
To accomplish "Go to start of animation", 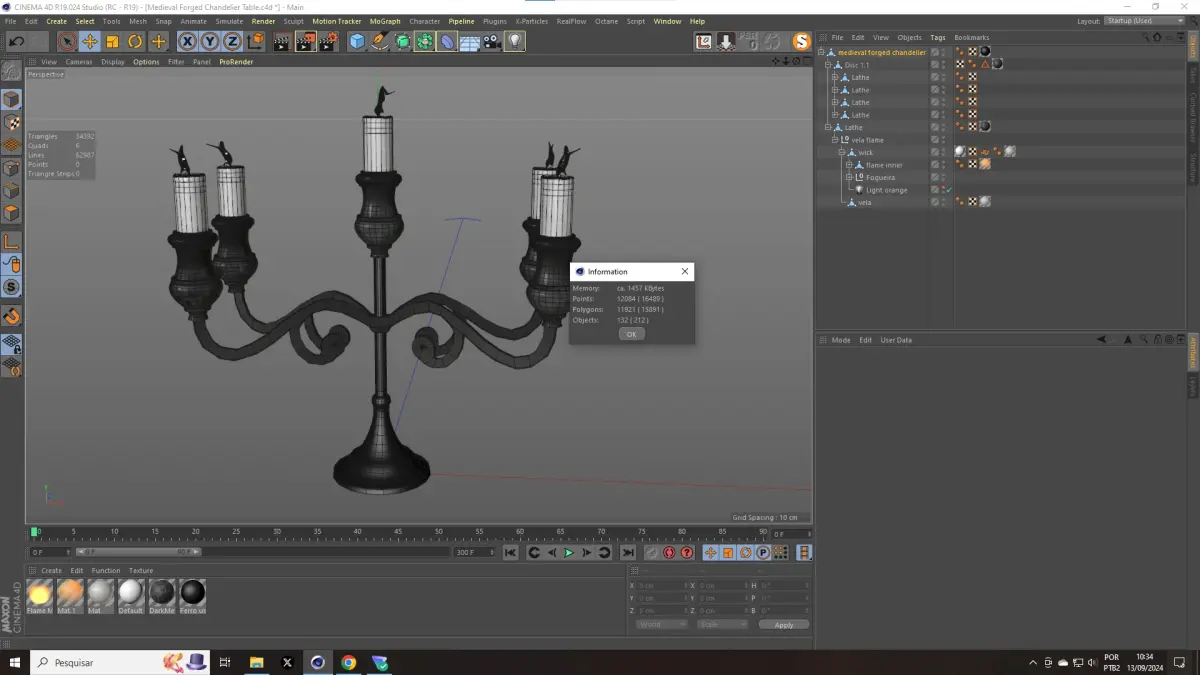I will [x=510, y=553].
